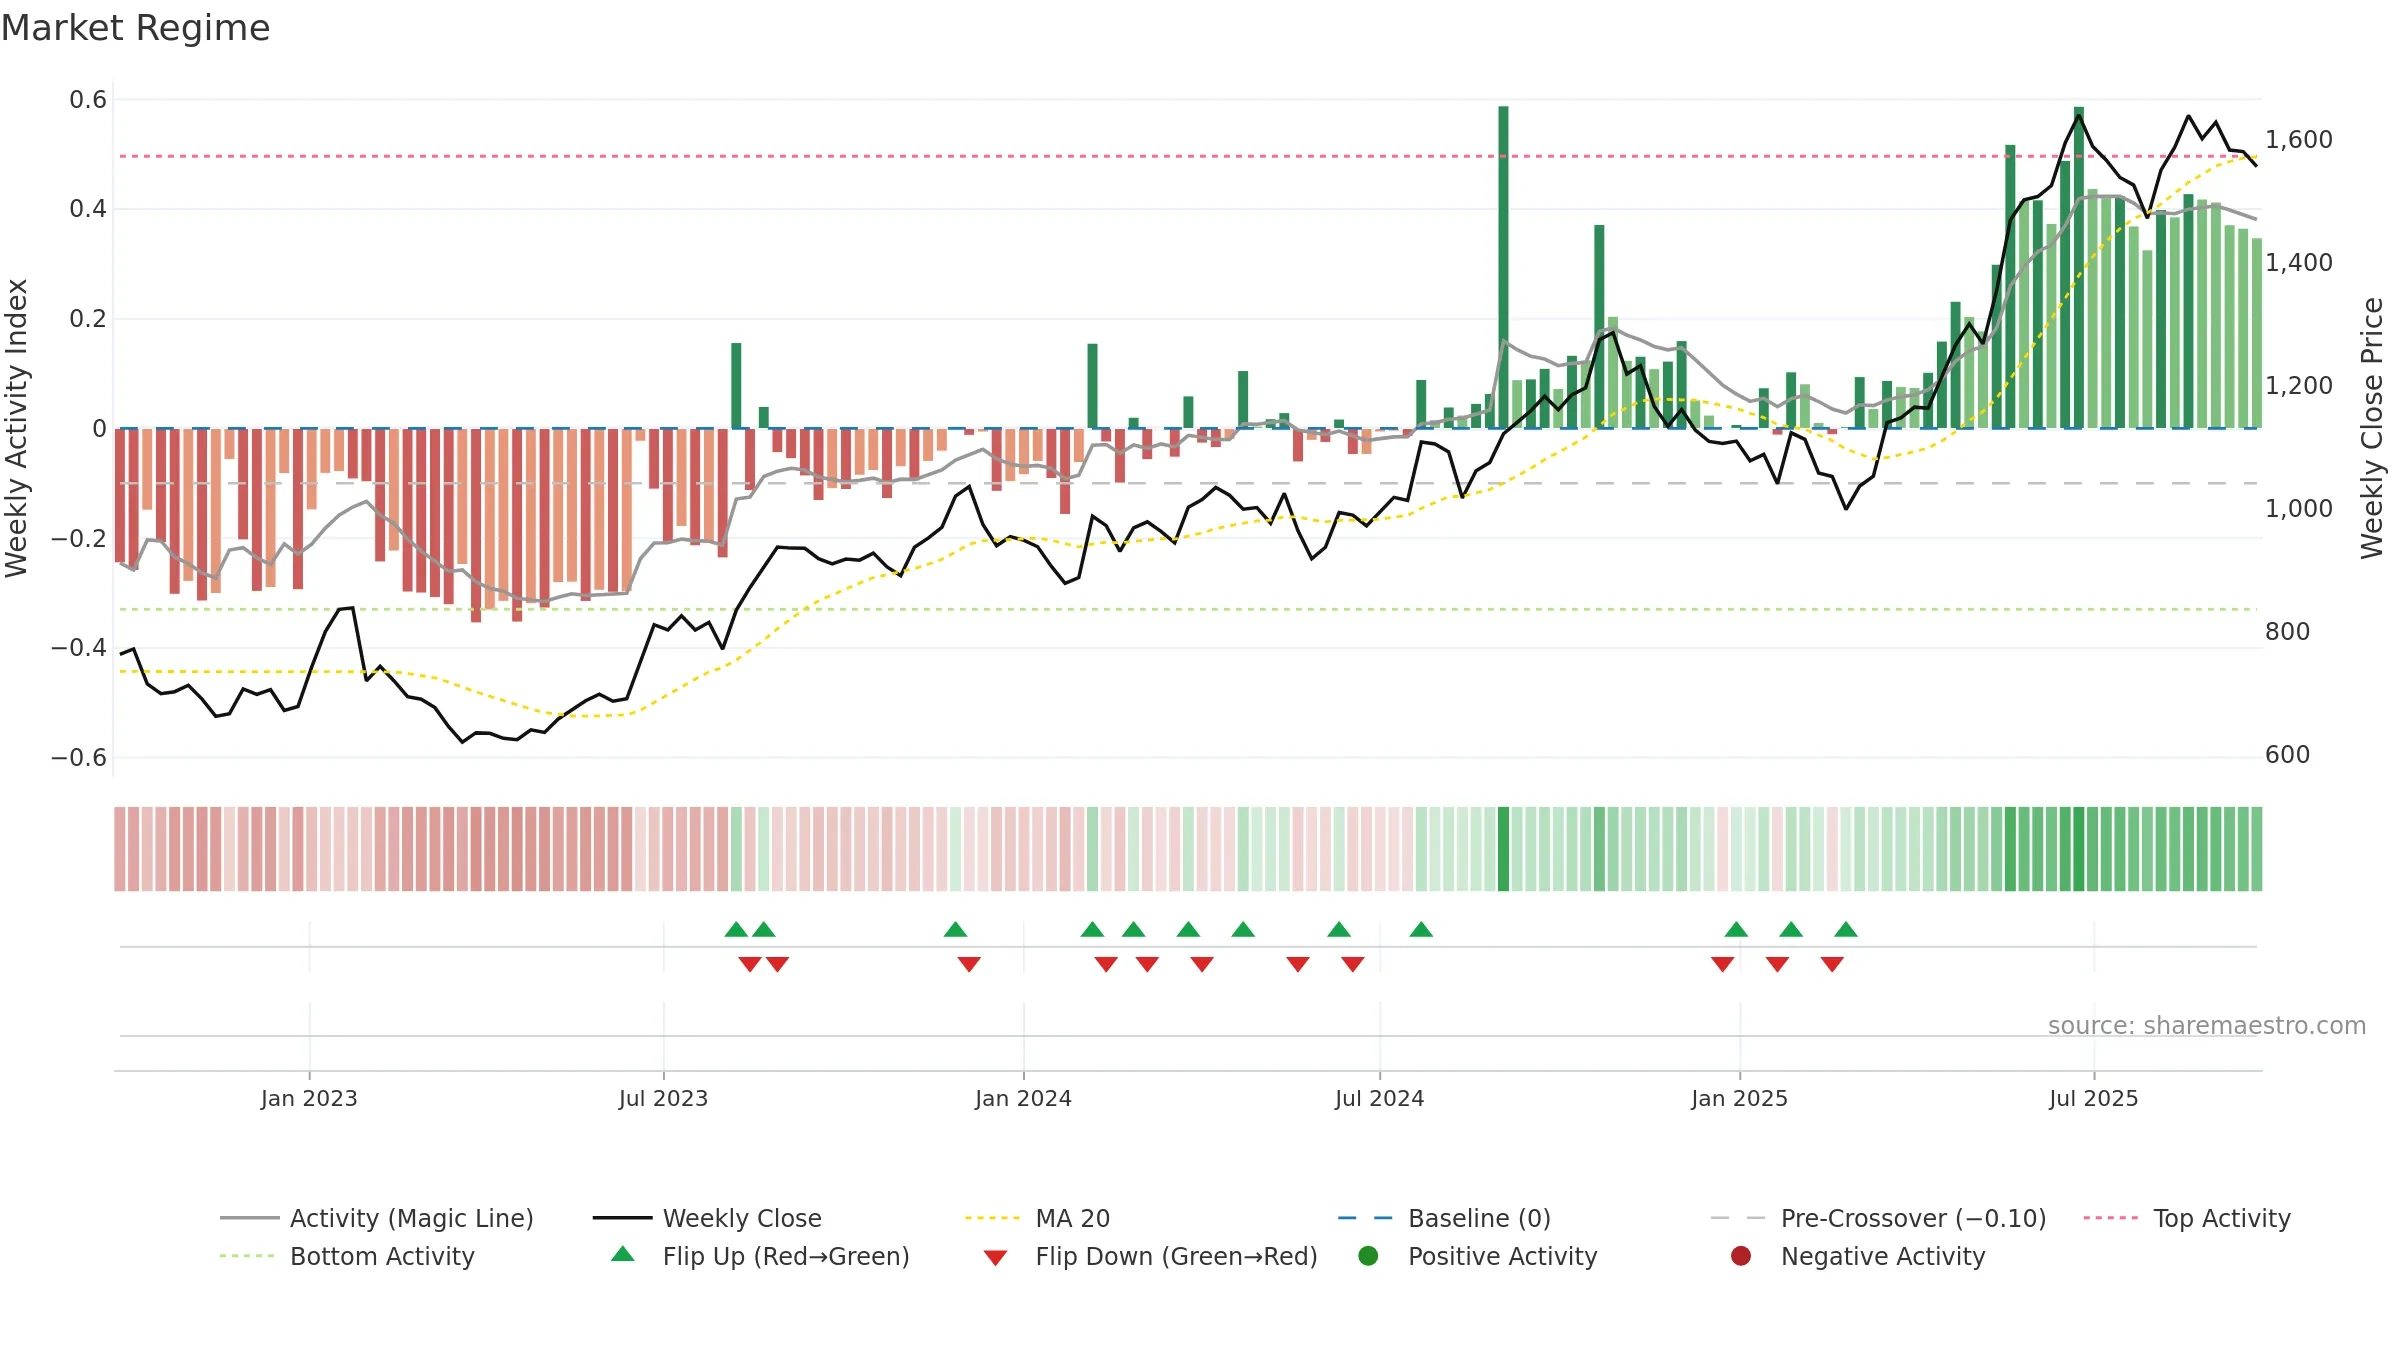Image resolution: width=2400 pixels, height=1350 pixels.
Task: Click the 600 tick on the price axis
Action: tap(2288, 755)
